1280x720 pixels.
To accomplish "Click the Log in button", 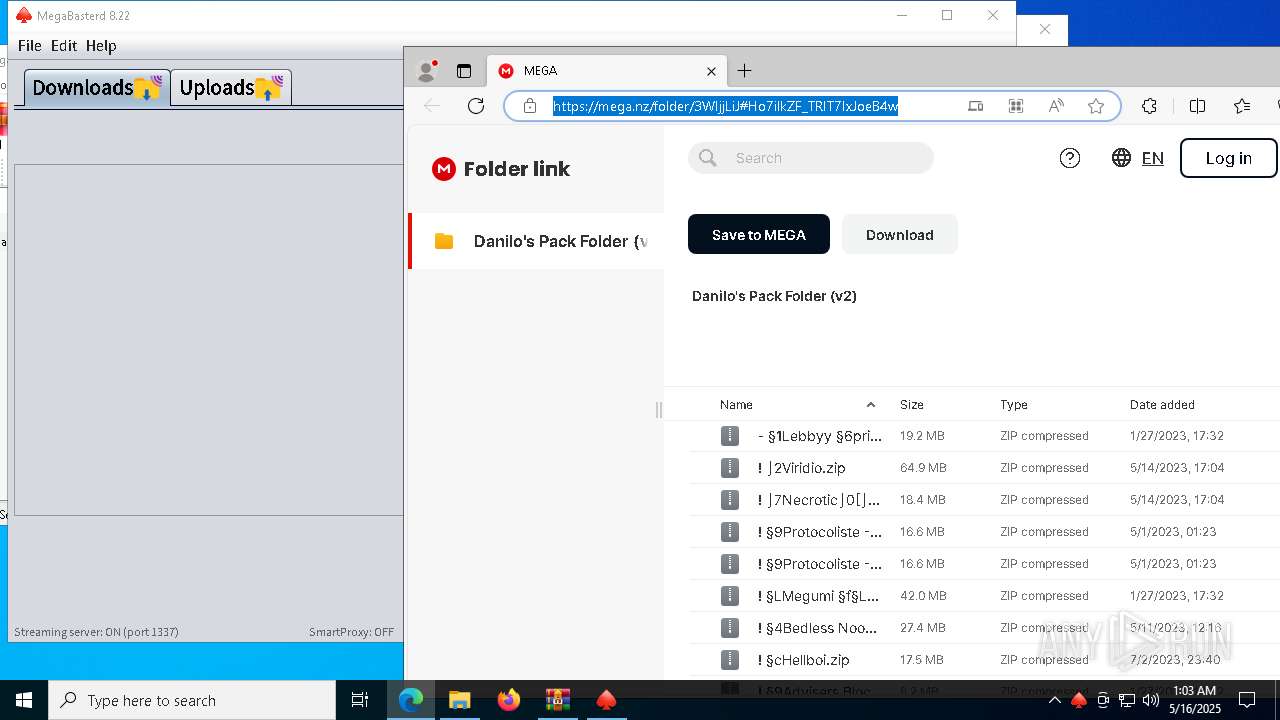I will pos(1228,158).
